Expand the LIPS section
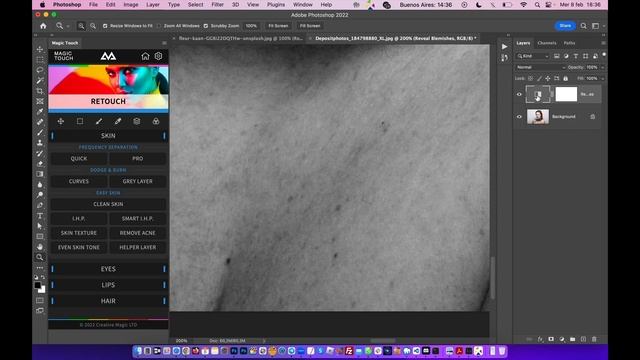This screenshot has height=360, width=640. (x=108, y=285)
